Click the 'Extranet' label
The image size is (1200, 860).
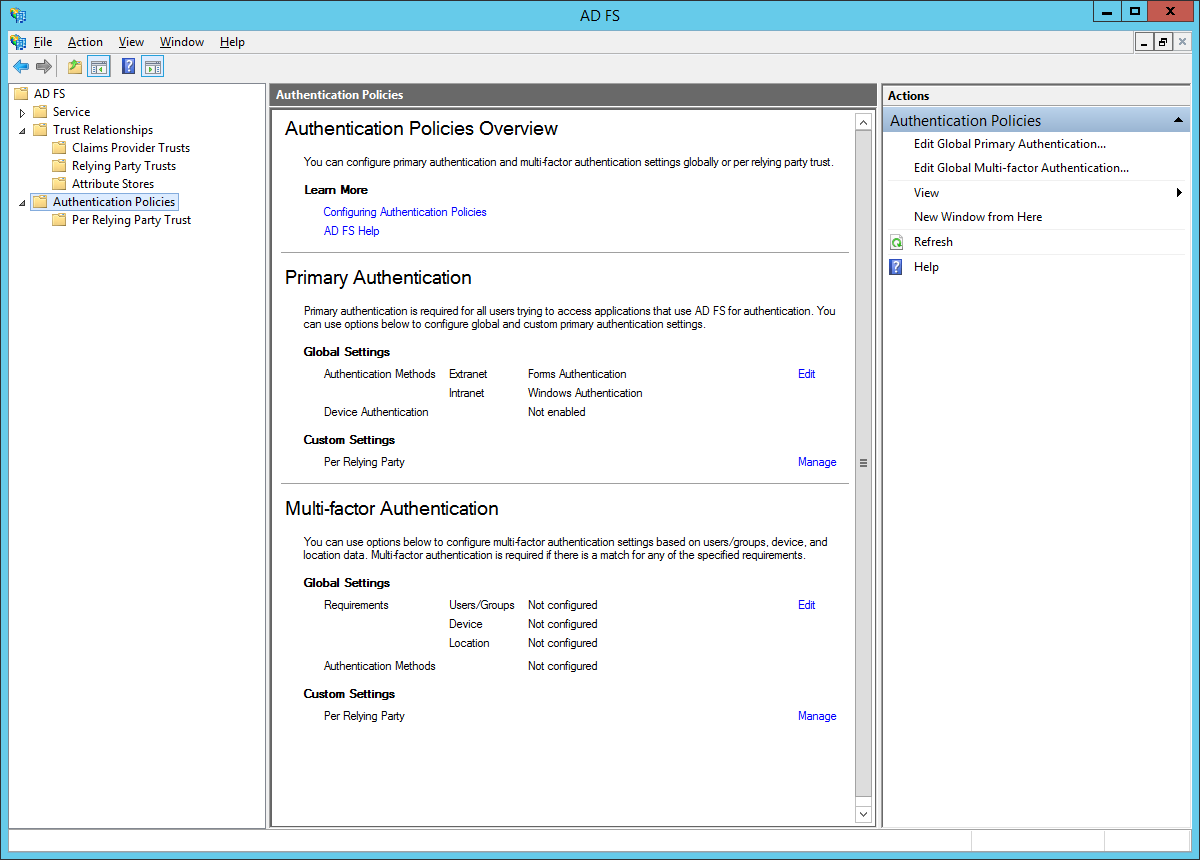(x=468, y=374)
